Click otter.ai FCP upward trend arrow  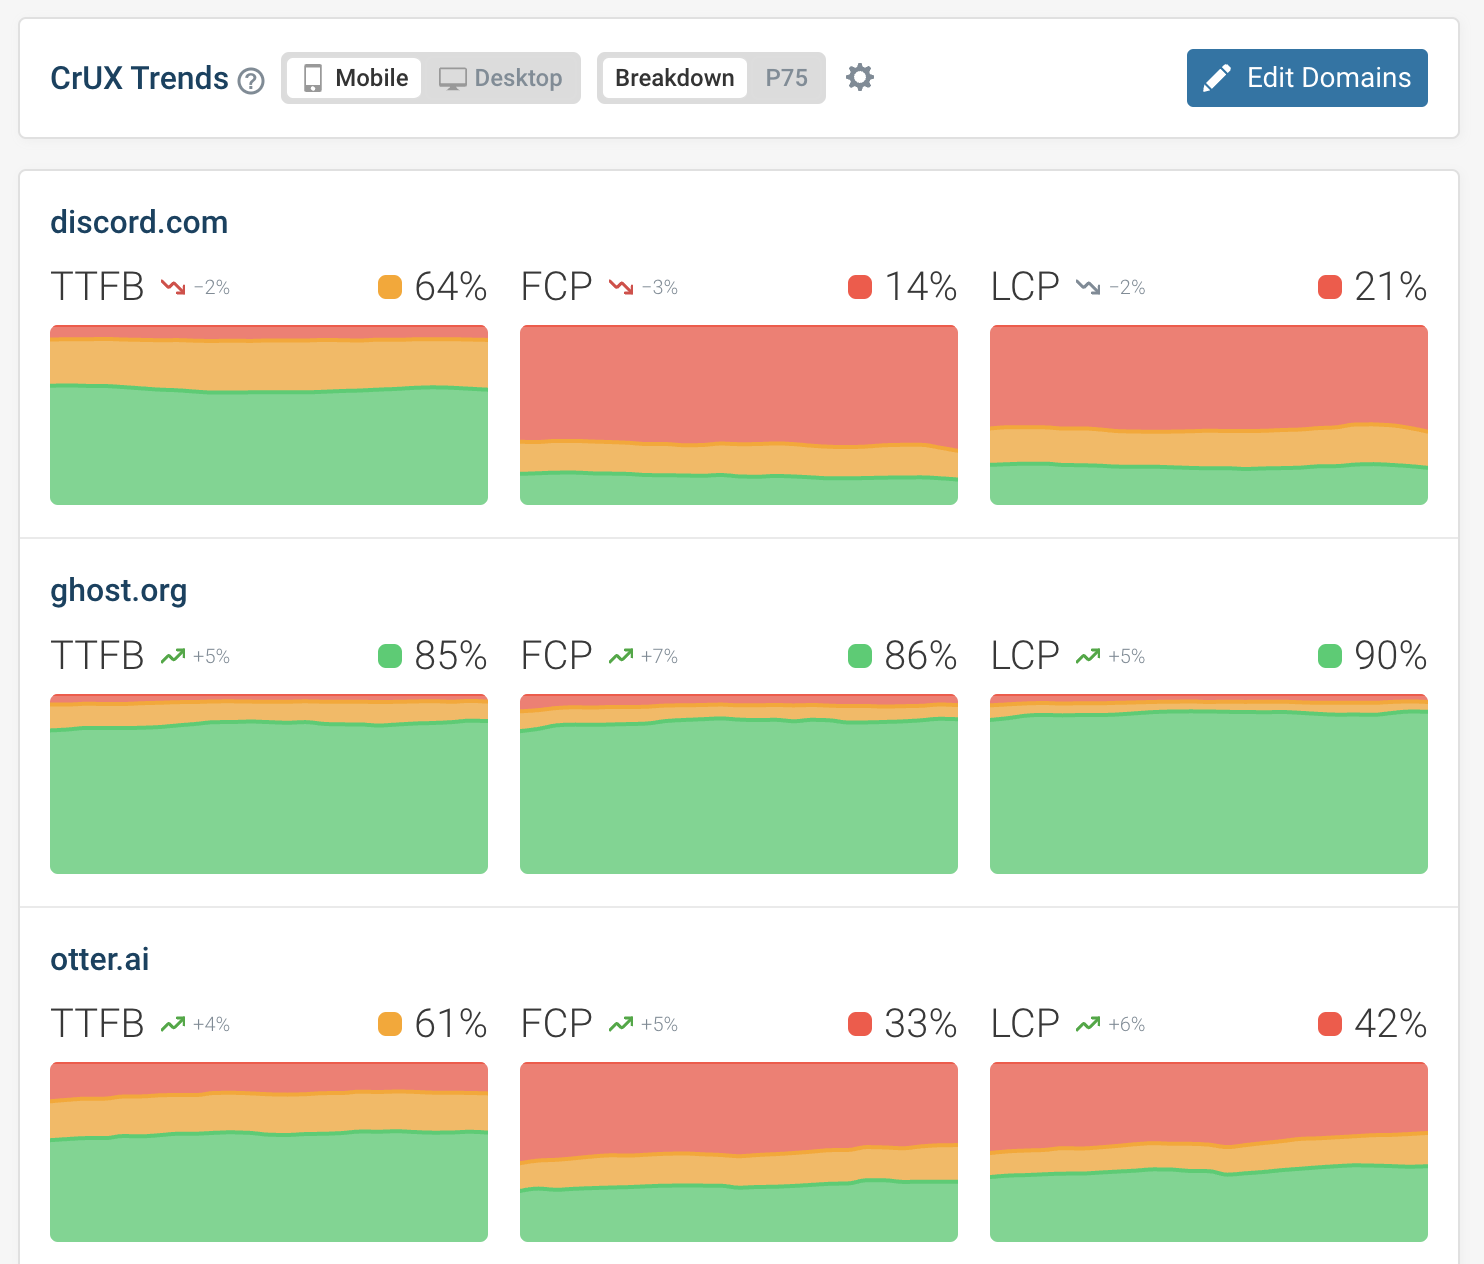(x=621, y=1024)
